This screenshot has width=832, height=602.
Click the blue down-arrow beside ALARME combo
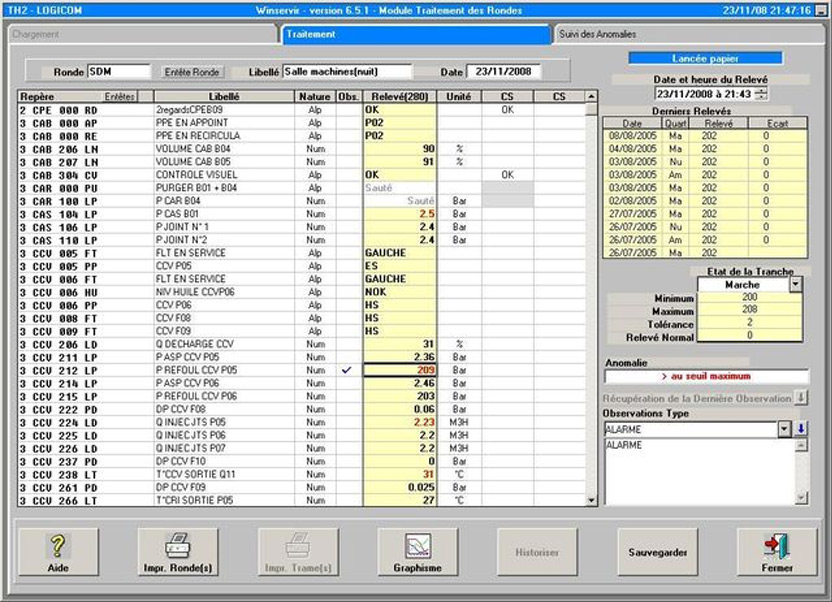coord(801,429)
